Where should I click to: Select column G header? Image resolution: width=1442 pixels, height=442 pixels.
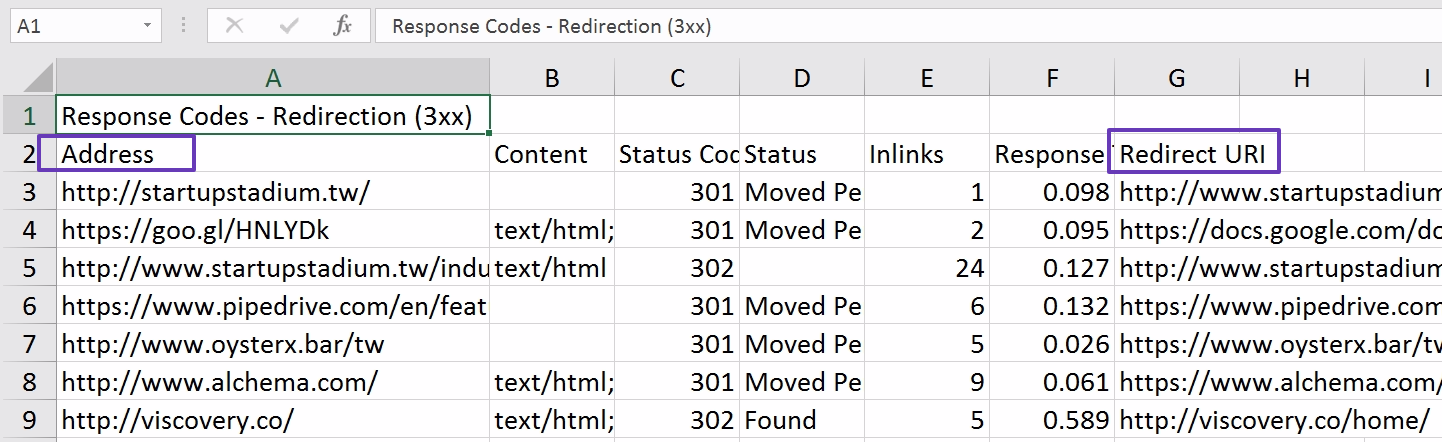click(1177, 78)
